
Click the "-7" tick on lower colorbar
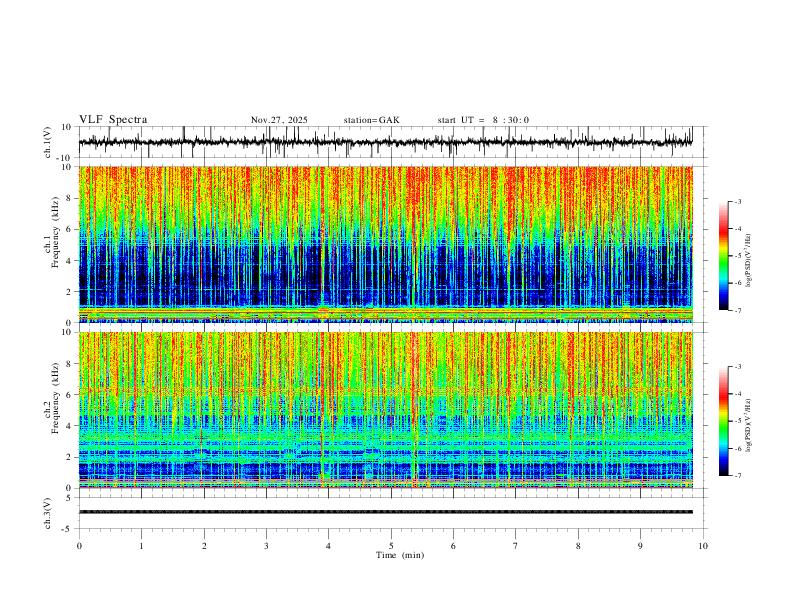pos(738,476)
